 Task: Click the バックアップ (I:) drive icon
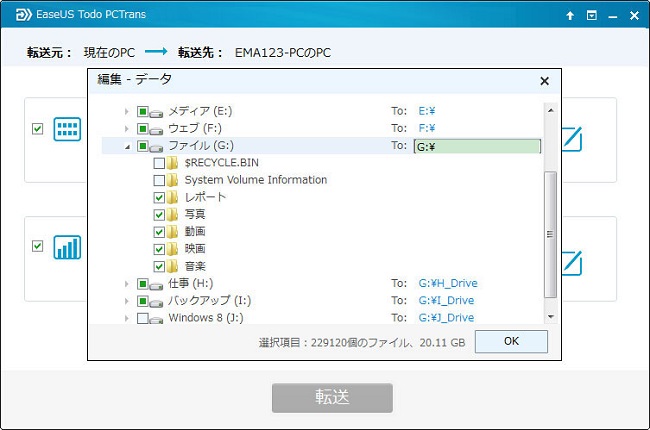pyautogui.click(x=156, y=303)
